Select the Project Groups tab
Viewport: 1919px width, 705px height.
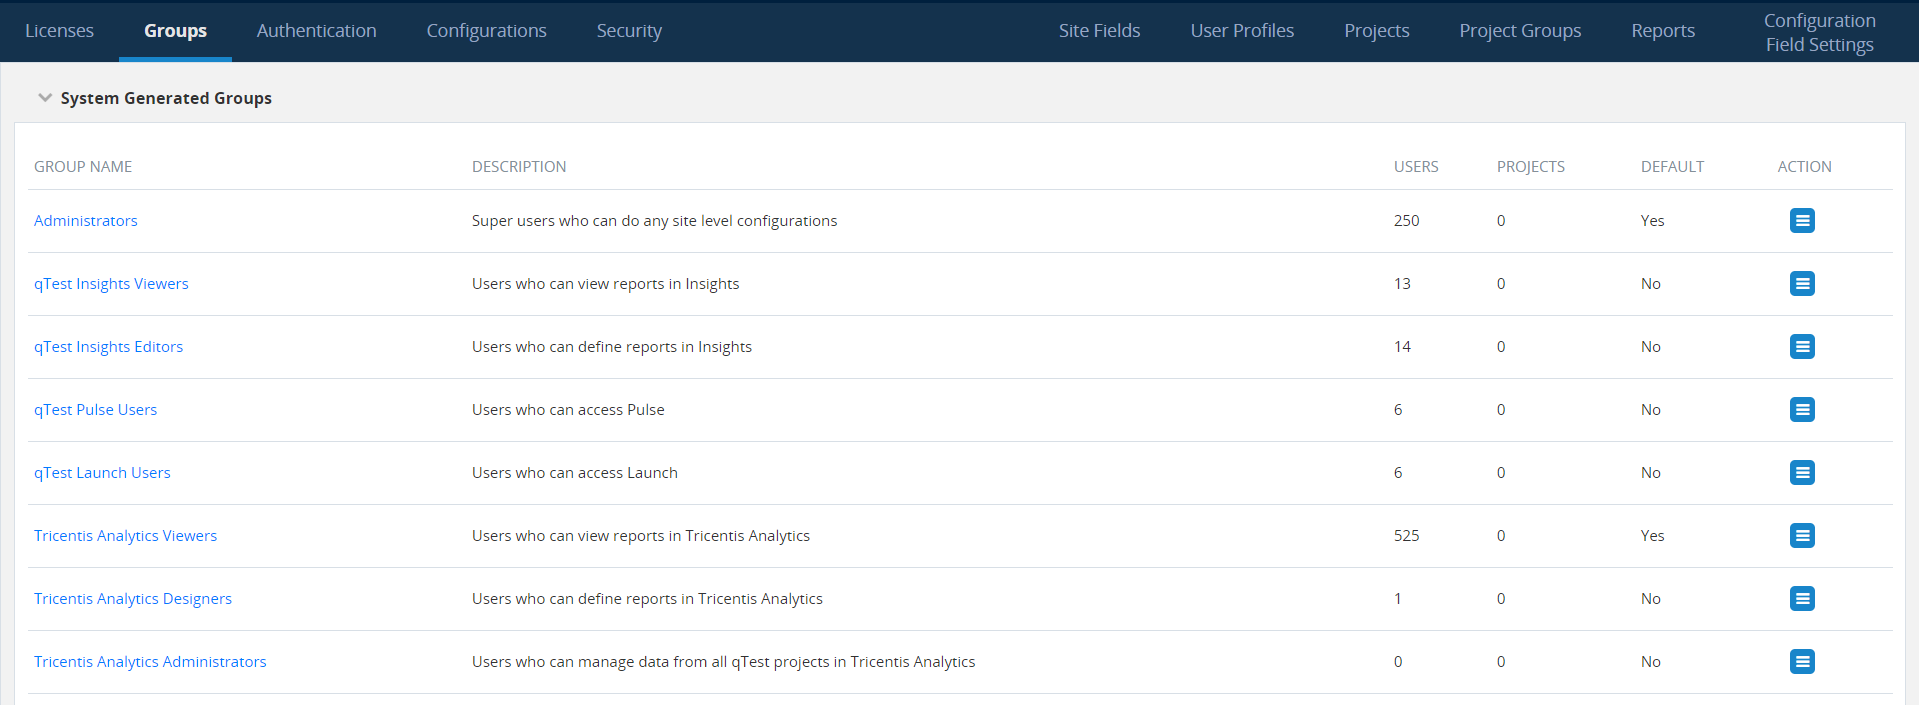pyautogui.click(x=1520, y=31)
